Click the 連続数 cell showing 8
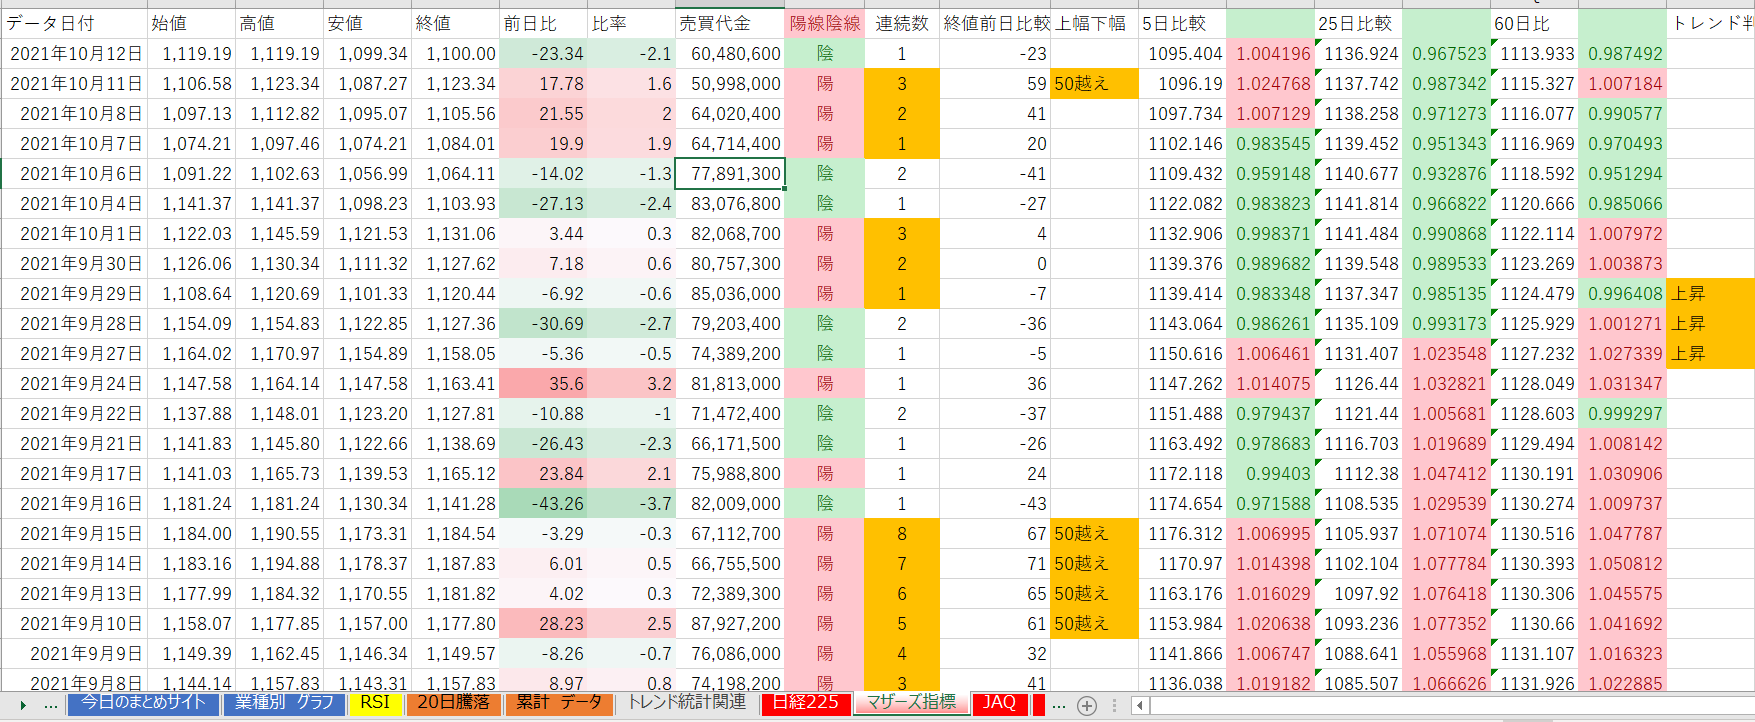The height and width of the screenshot is (722, 1755). coord(902,534)
